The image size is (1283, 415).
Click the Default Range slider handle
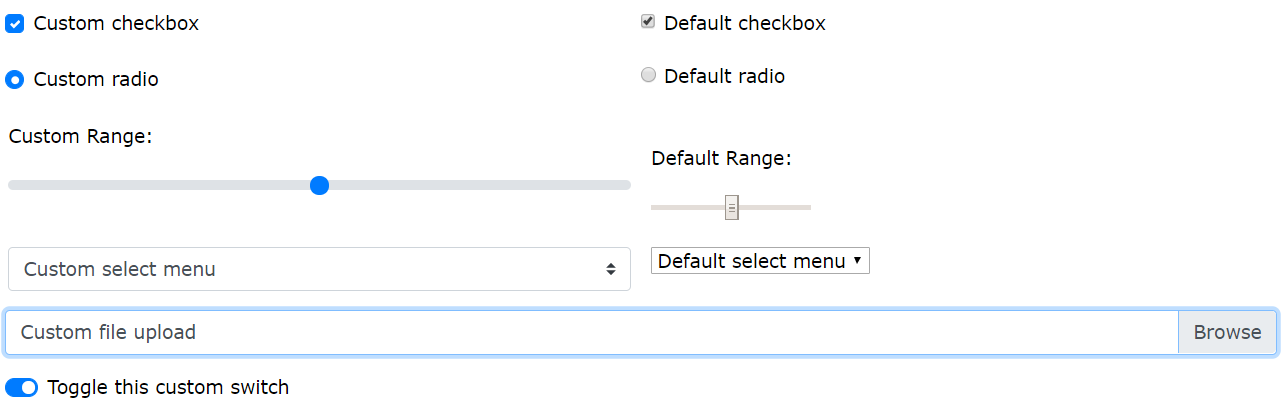click(732, 207)
